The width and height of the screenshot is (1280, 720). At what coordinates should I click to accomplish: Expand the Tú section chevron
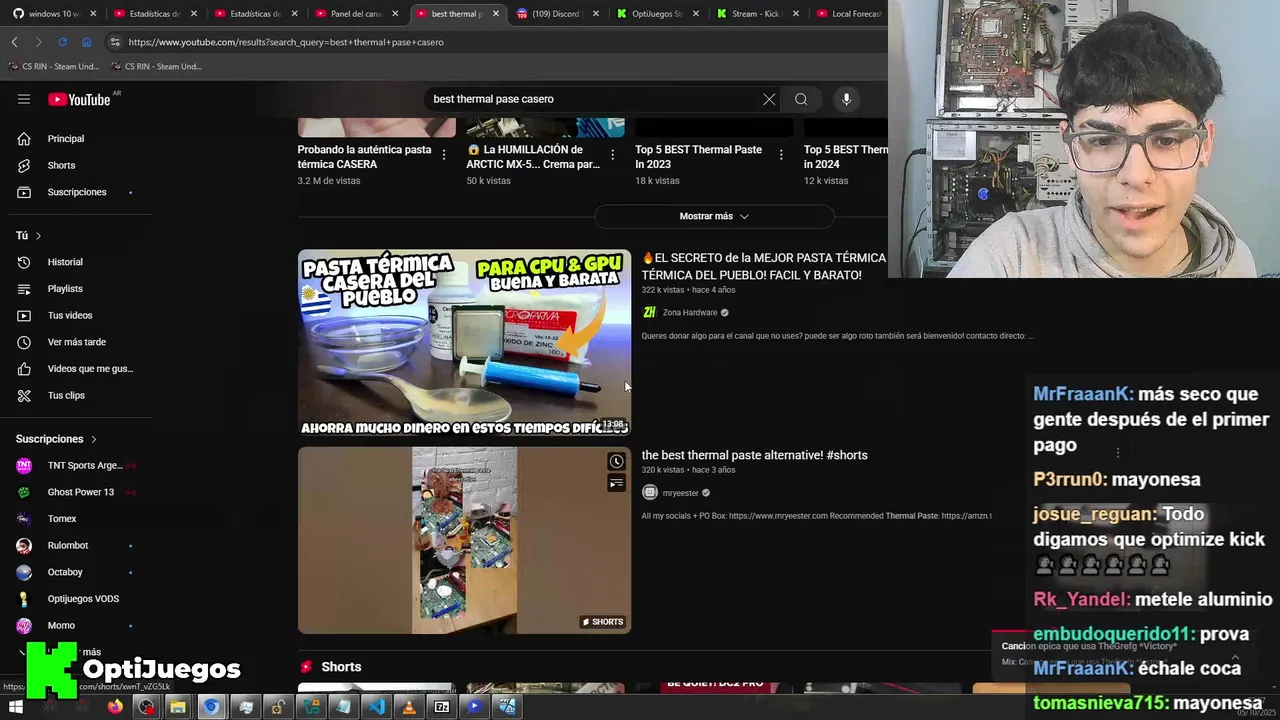tap(38, 235)
